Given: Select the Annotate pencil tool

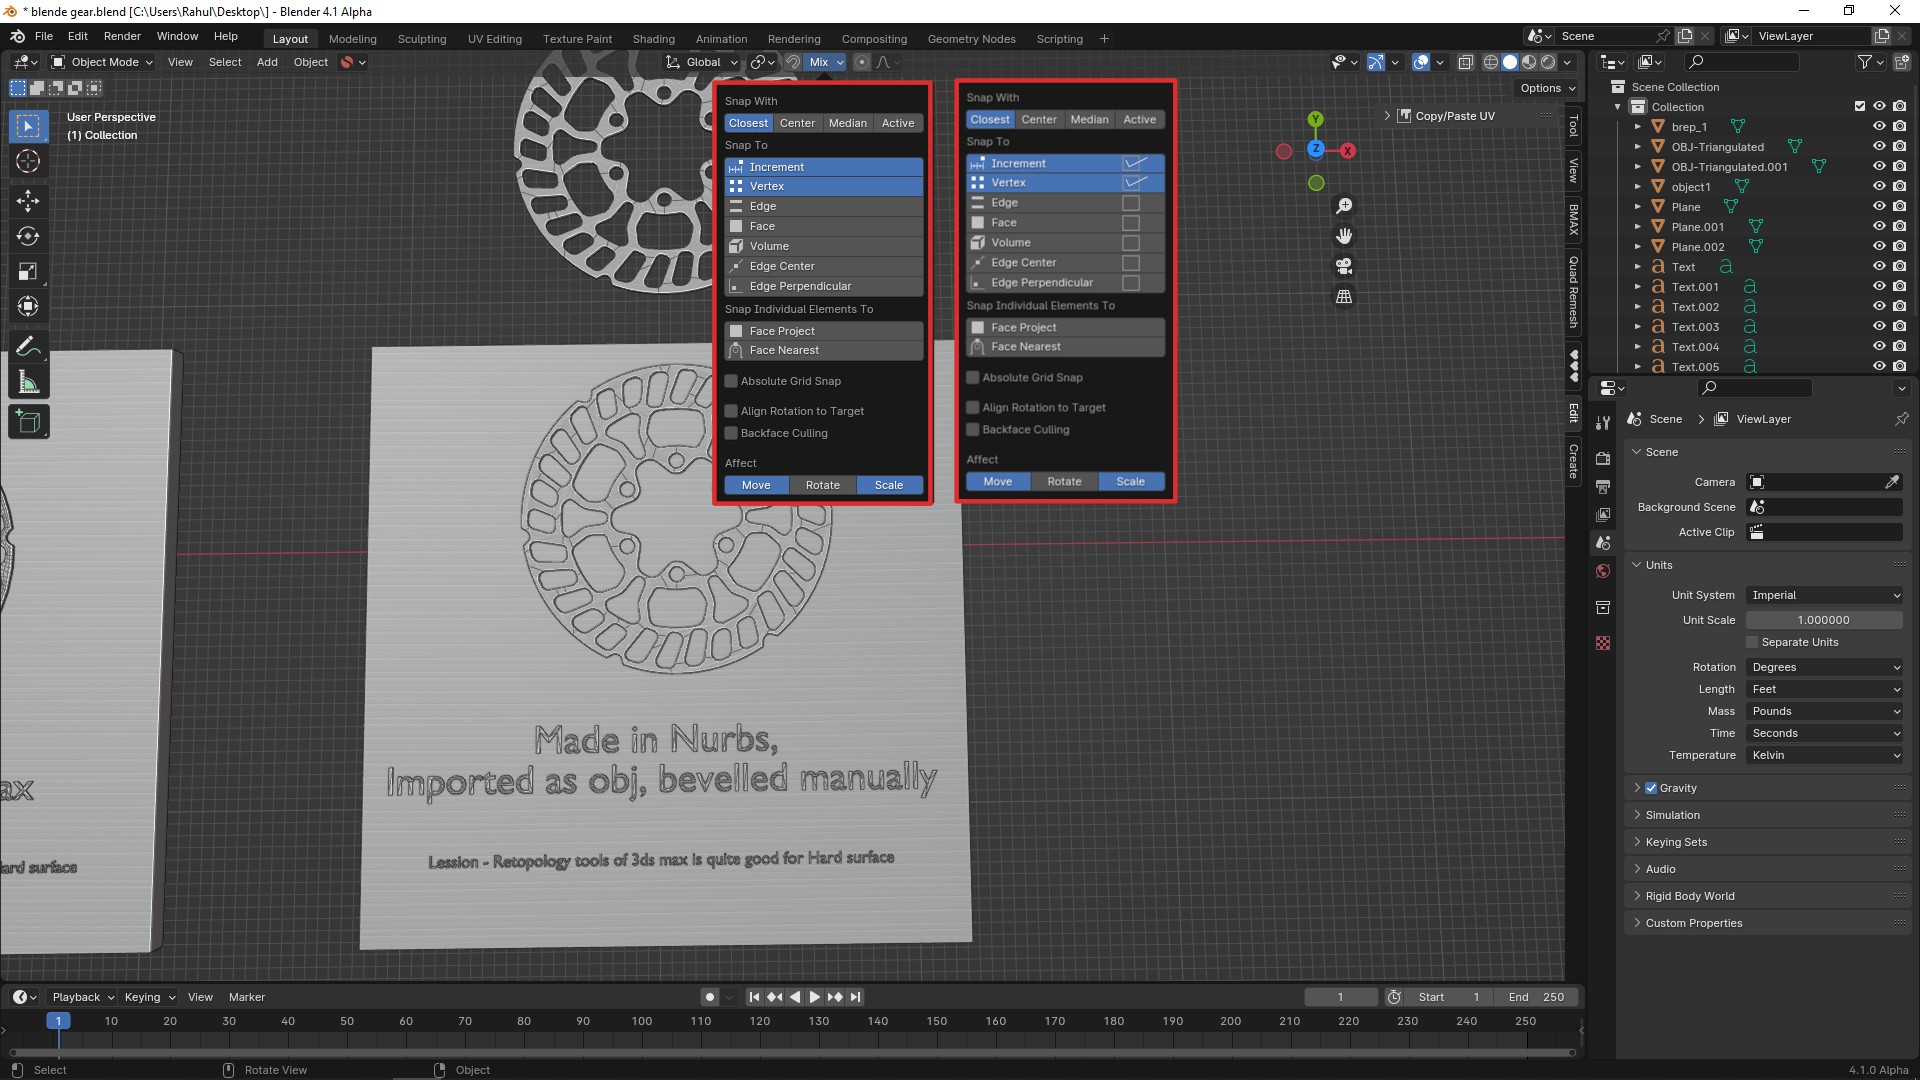Looking at the screenshot, I should point(28,347).
